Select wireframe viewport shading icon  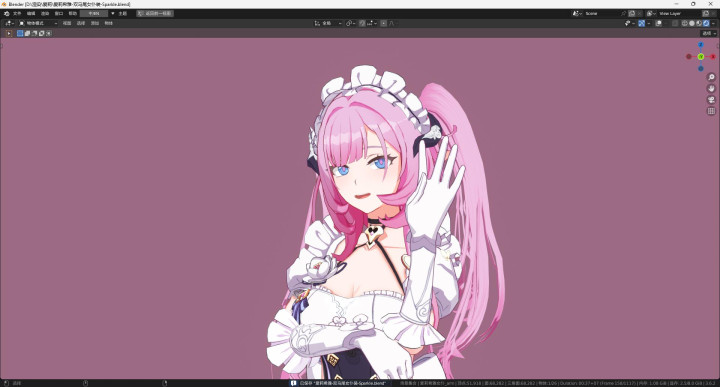tap(685, 23)
